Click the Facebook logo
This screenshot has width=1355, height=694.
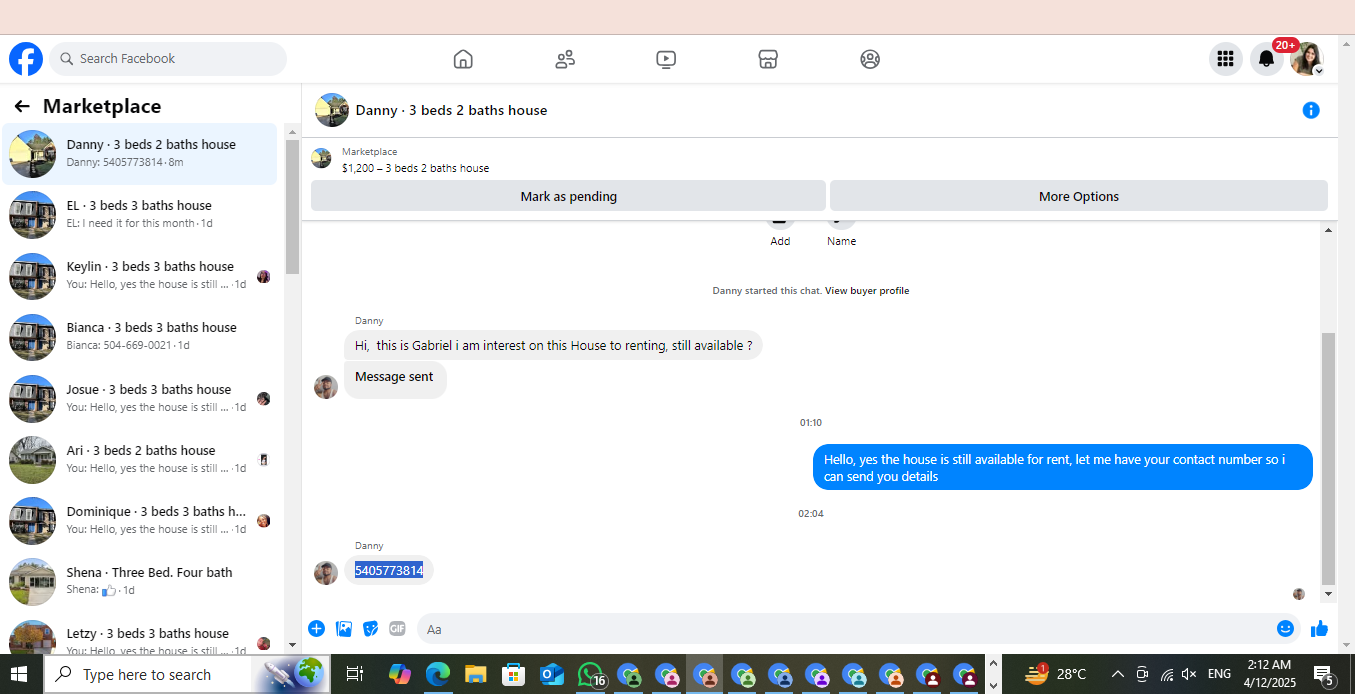[x=26, y=59]
